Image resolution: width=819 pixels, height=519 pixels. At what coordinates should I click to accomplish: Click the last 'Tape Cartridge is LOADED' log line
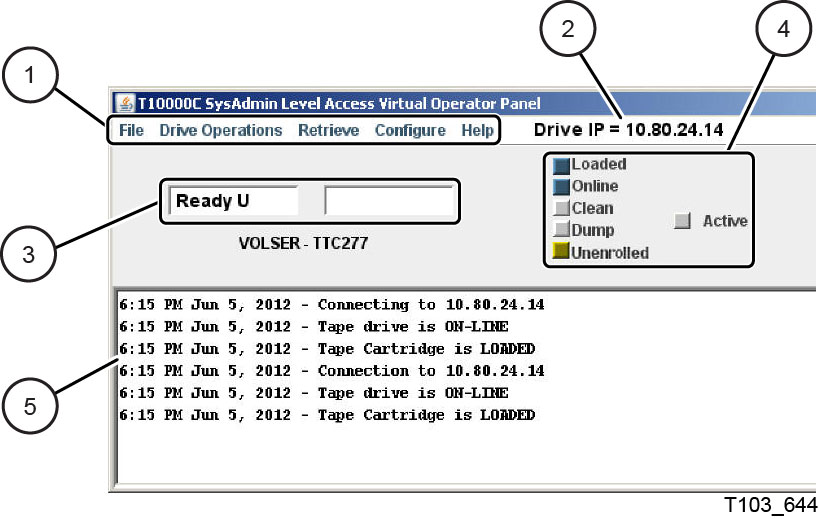click(327, 415)
